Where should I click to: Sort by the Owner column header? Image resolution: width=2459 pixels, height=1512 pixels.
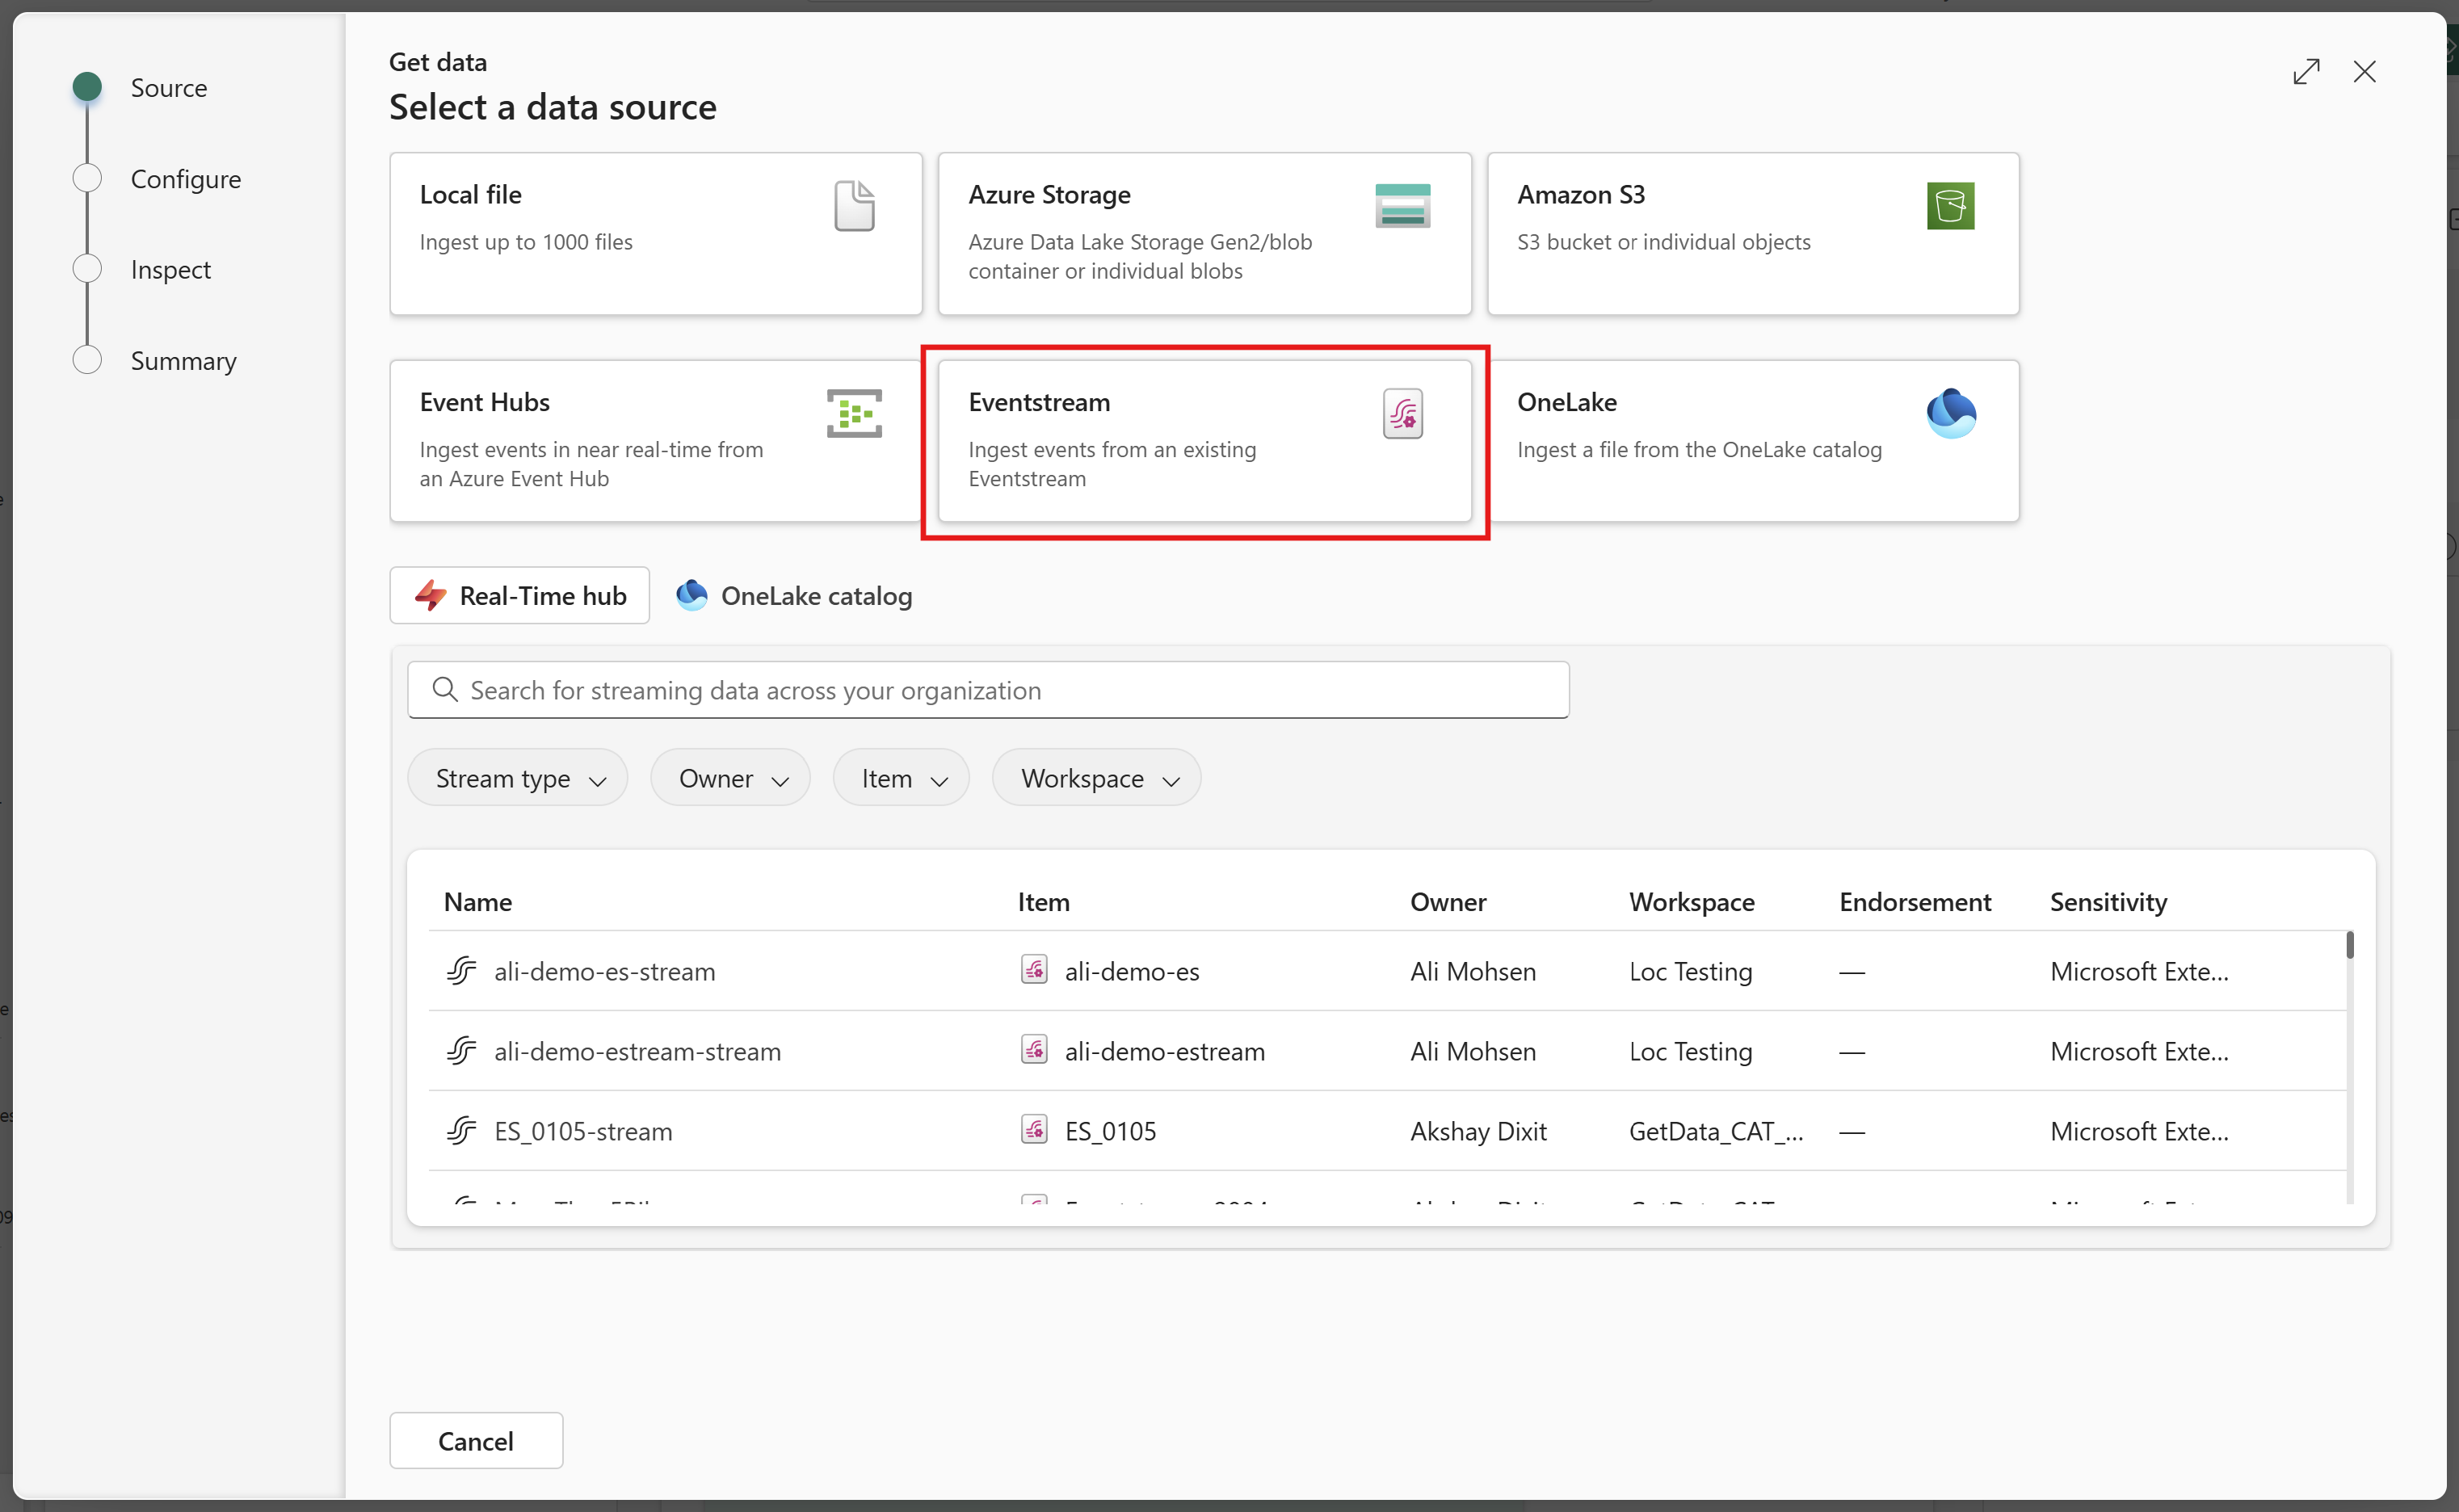tap(1448, 901)
